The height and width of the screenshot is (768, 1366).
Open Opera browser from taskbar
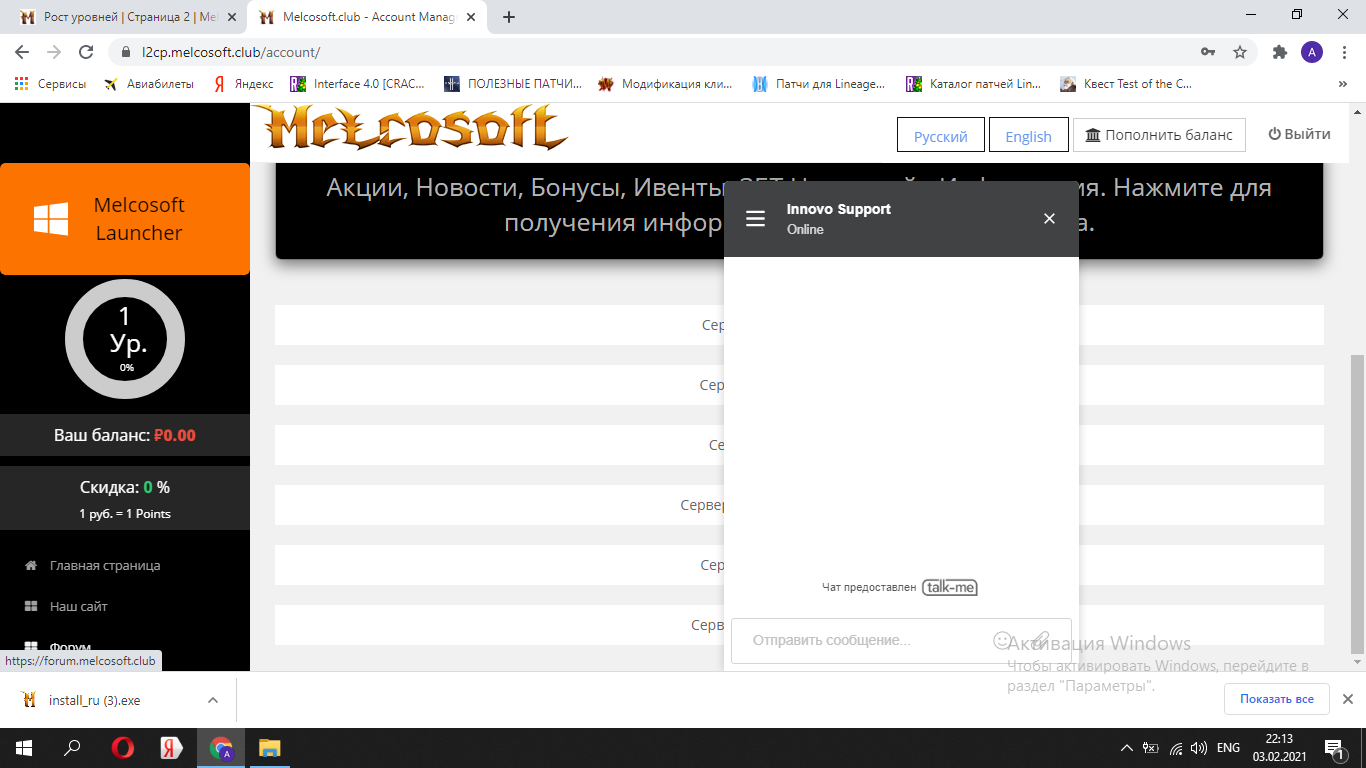(x=123, y=748)
